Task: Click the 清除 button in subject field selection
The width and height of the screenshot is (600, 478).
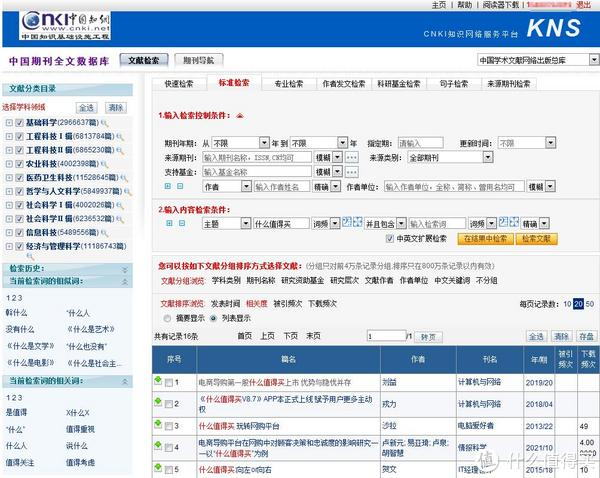Action: click(116, 108)
